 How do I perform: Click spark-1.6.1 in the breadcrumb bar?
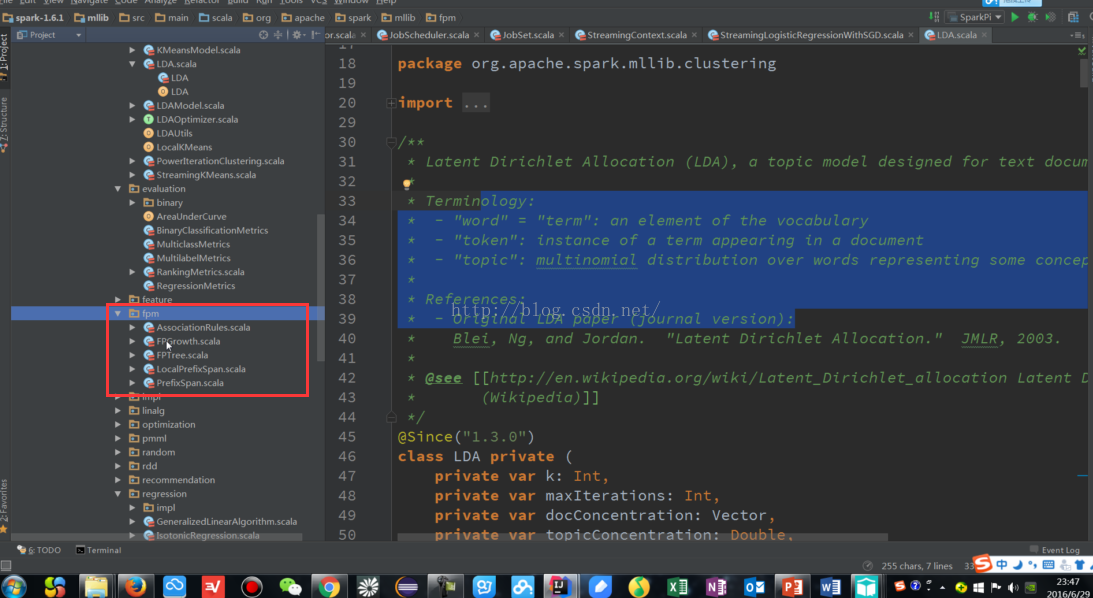(x=35, y=17)
